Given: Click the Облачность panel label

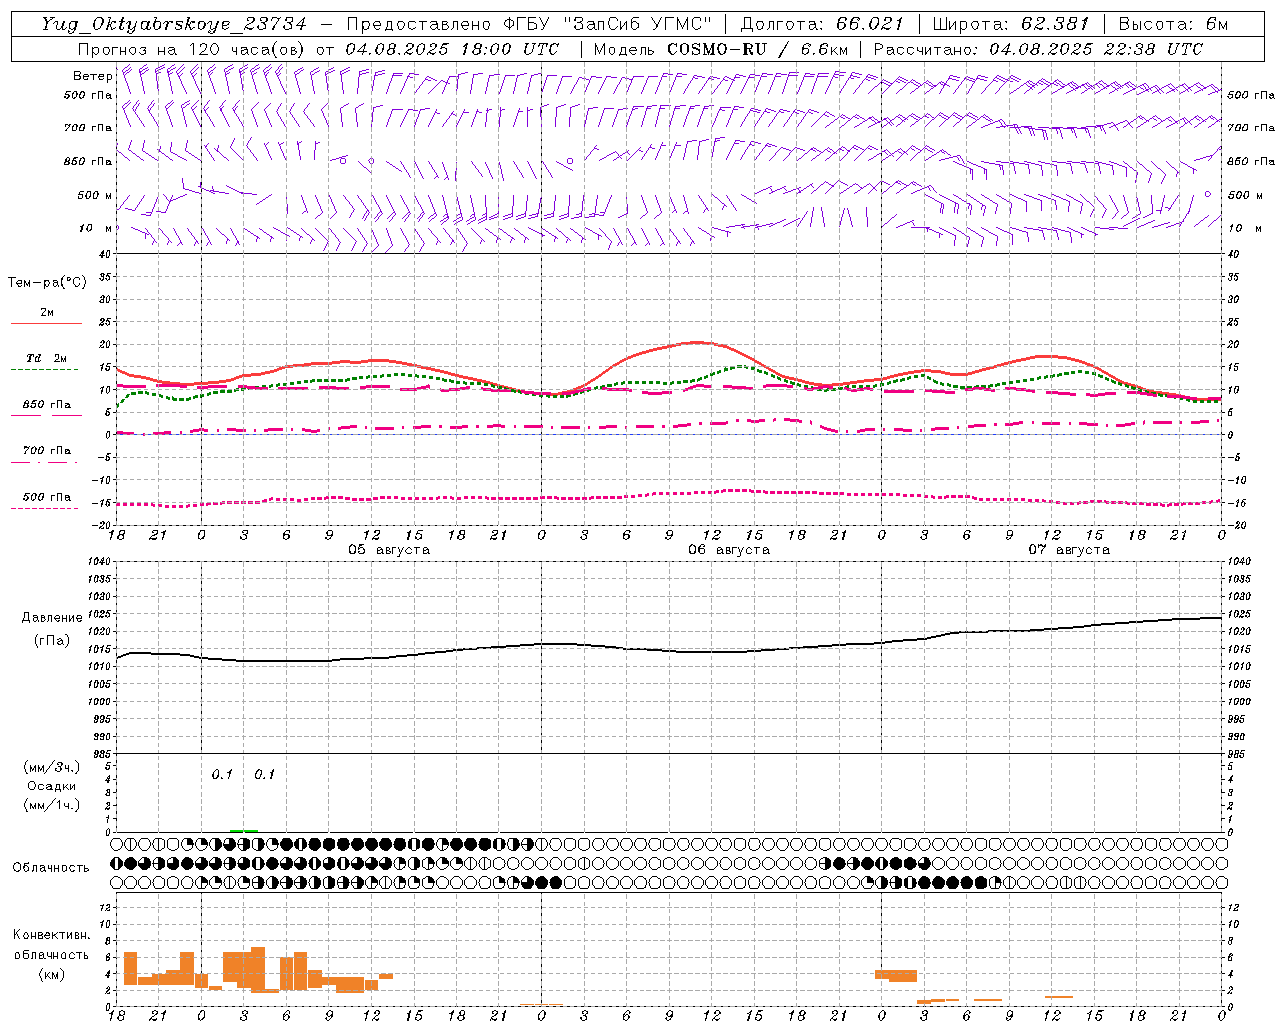Looking at the screenshot, I should [x=51, y=868].
